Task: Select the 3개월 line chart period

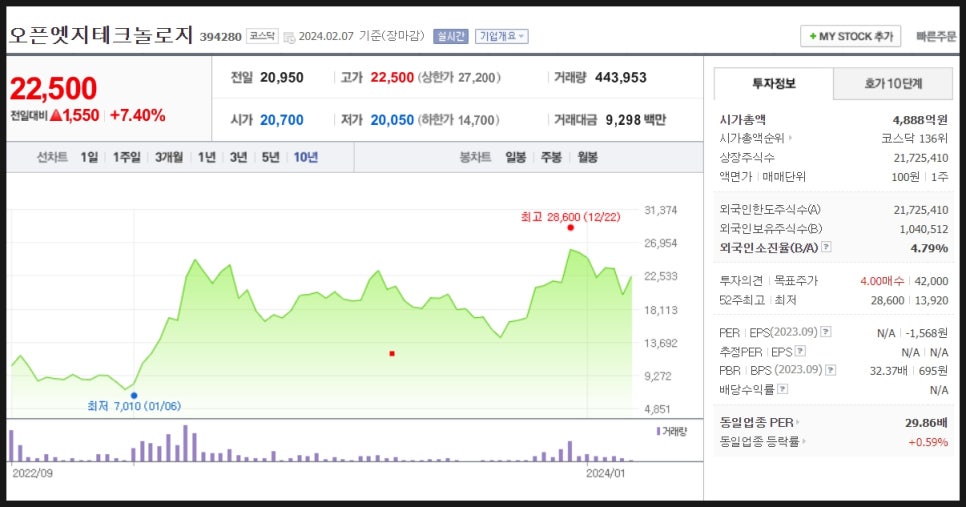Action: click(169, 158)
